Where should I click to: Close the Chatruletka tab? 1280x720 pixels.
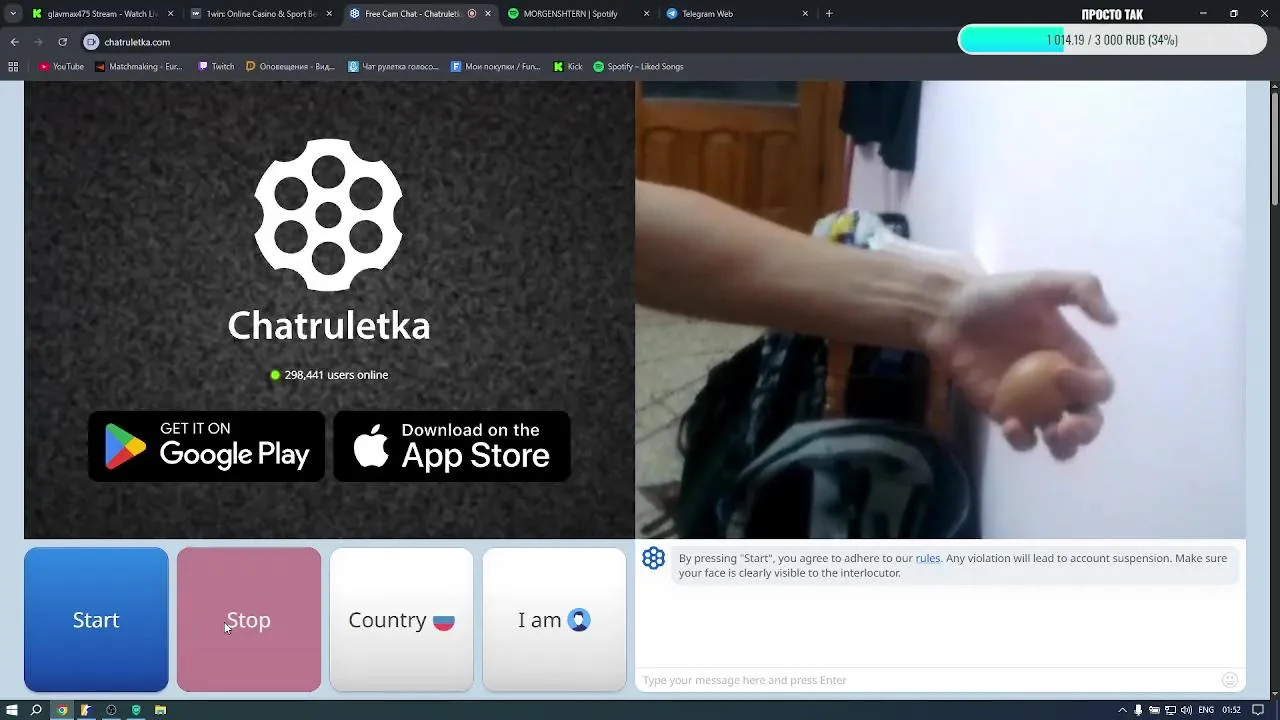(x=488, y=14)
